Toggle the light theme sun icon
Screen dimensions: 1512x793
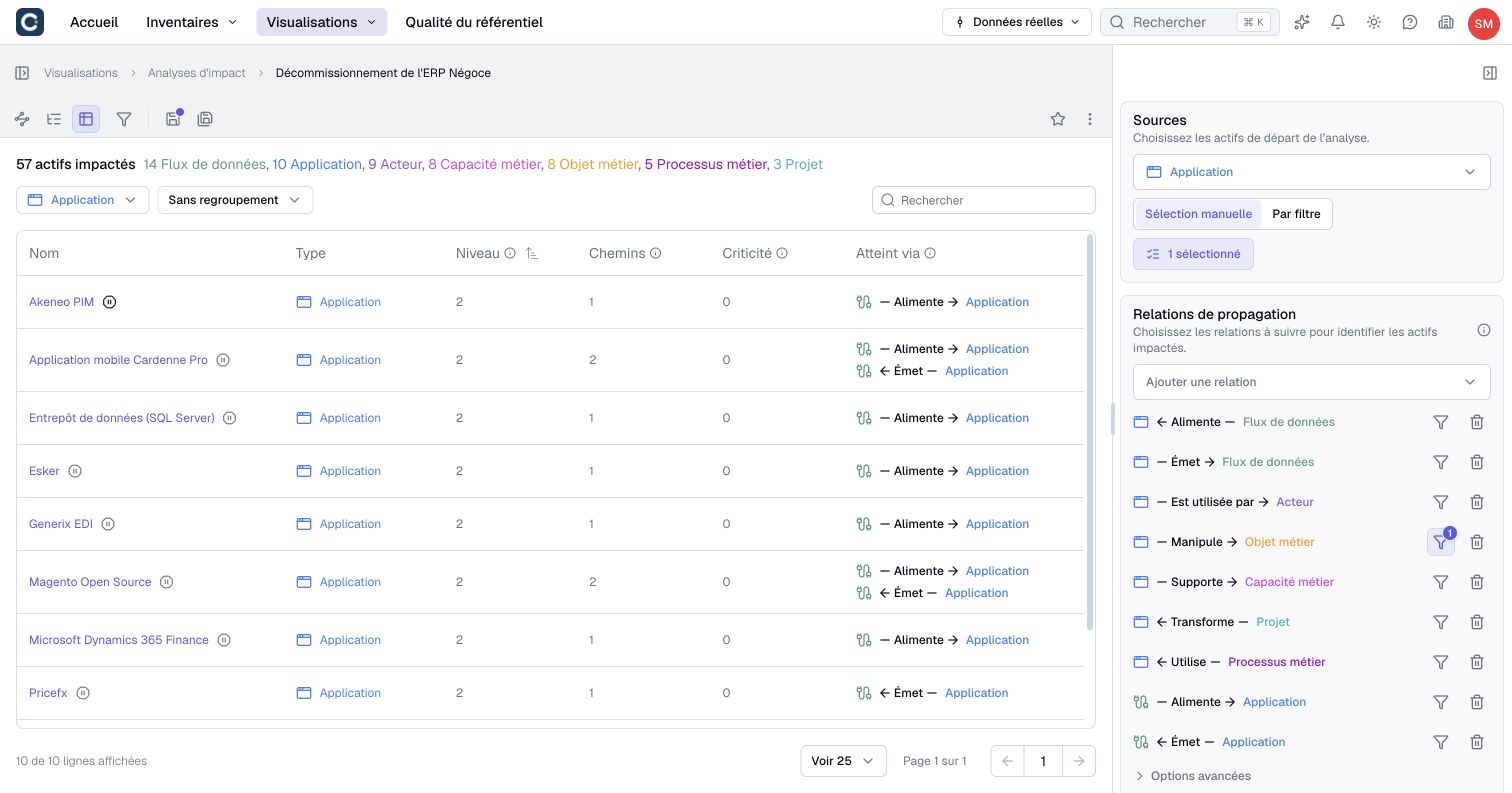coord(1374,22)
